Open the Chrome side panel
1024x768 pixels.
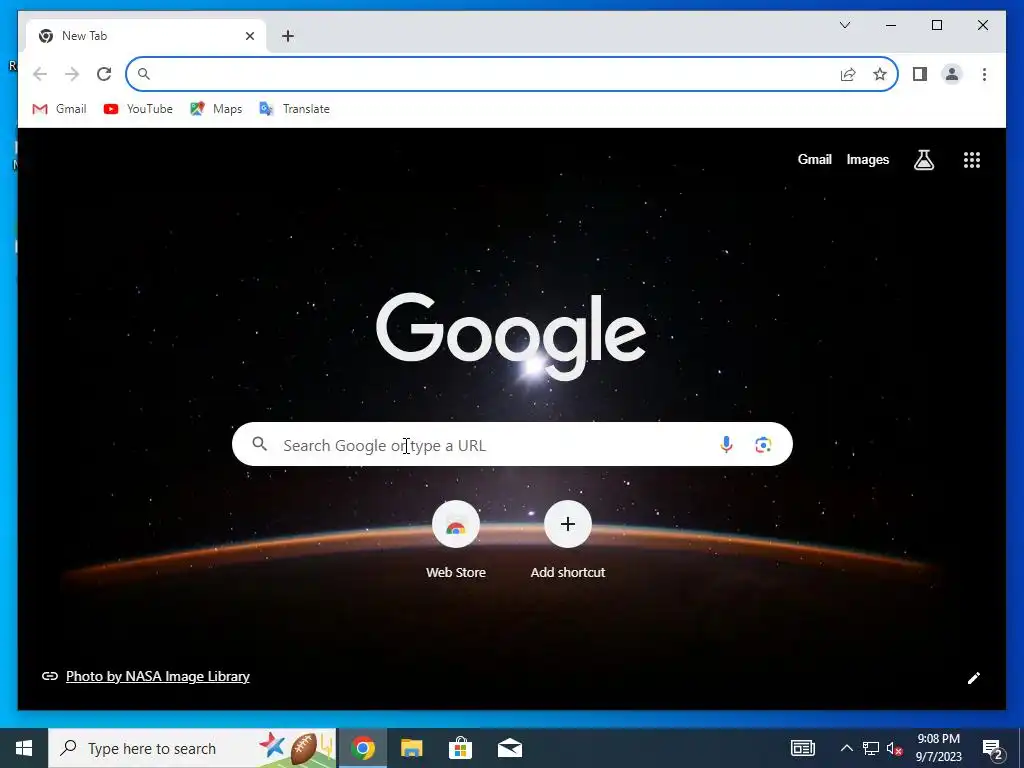pyautogui.click(x=920, y=74)
